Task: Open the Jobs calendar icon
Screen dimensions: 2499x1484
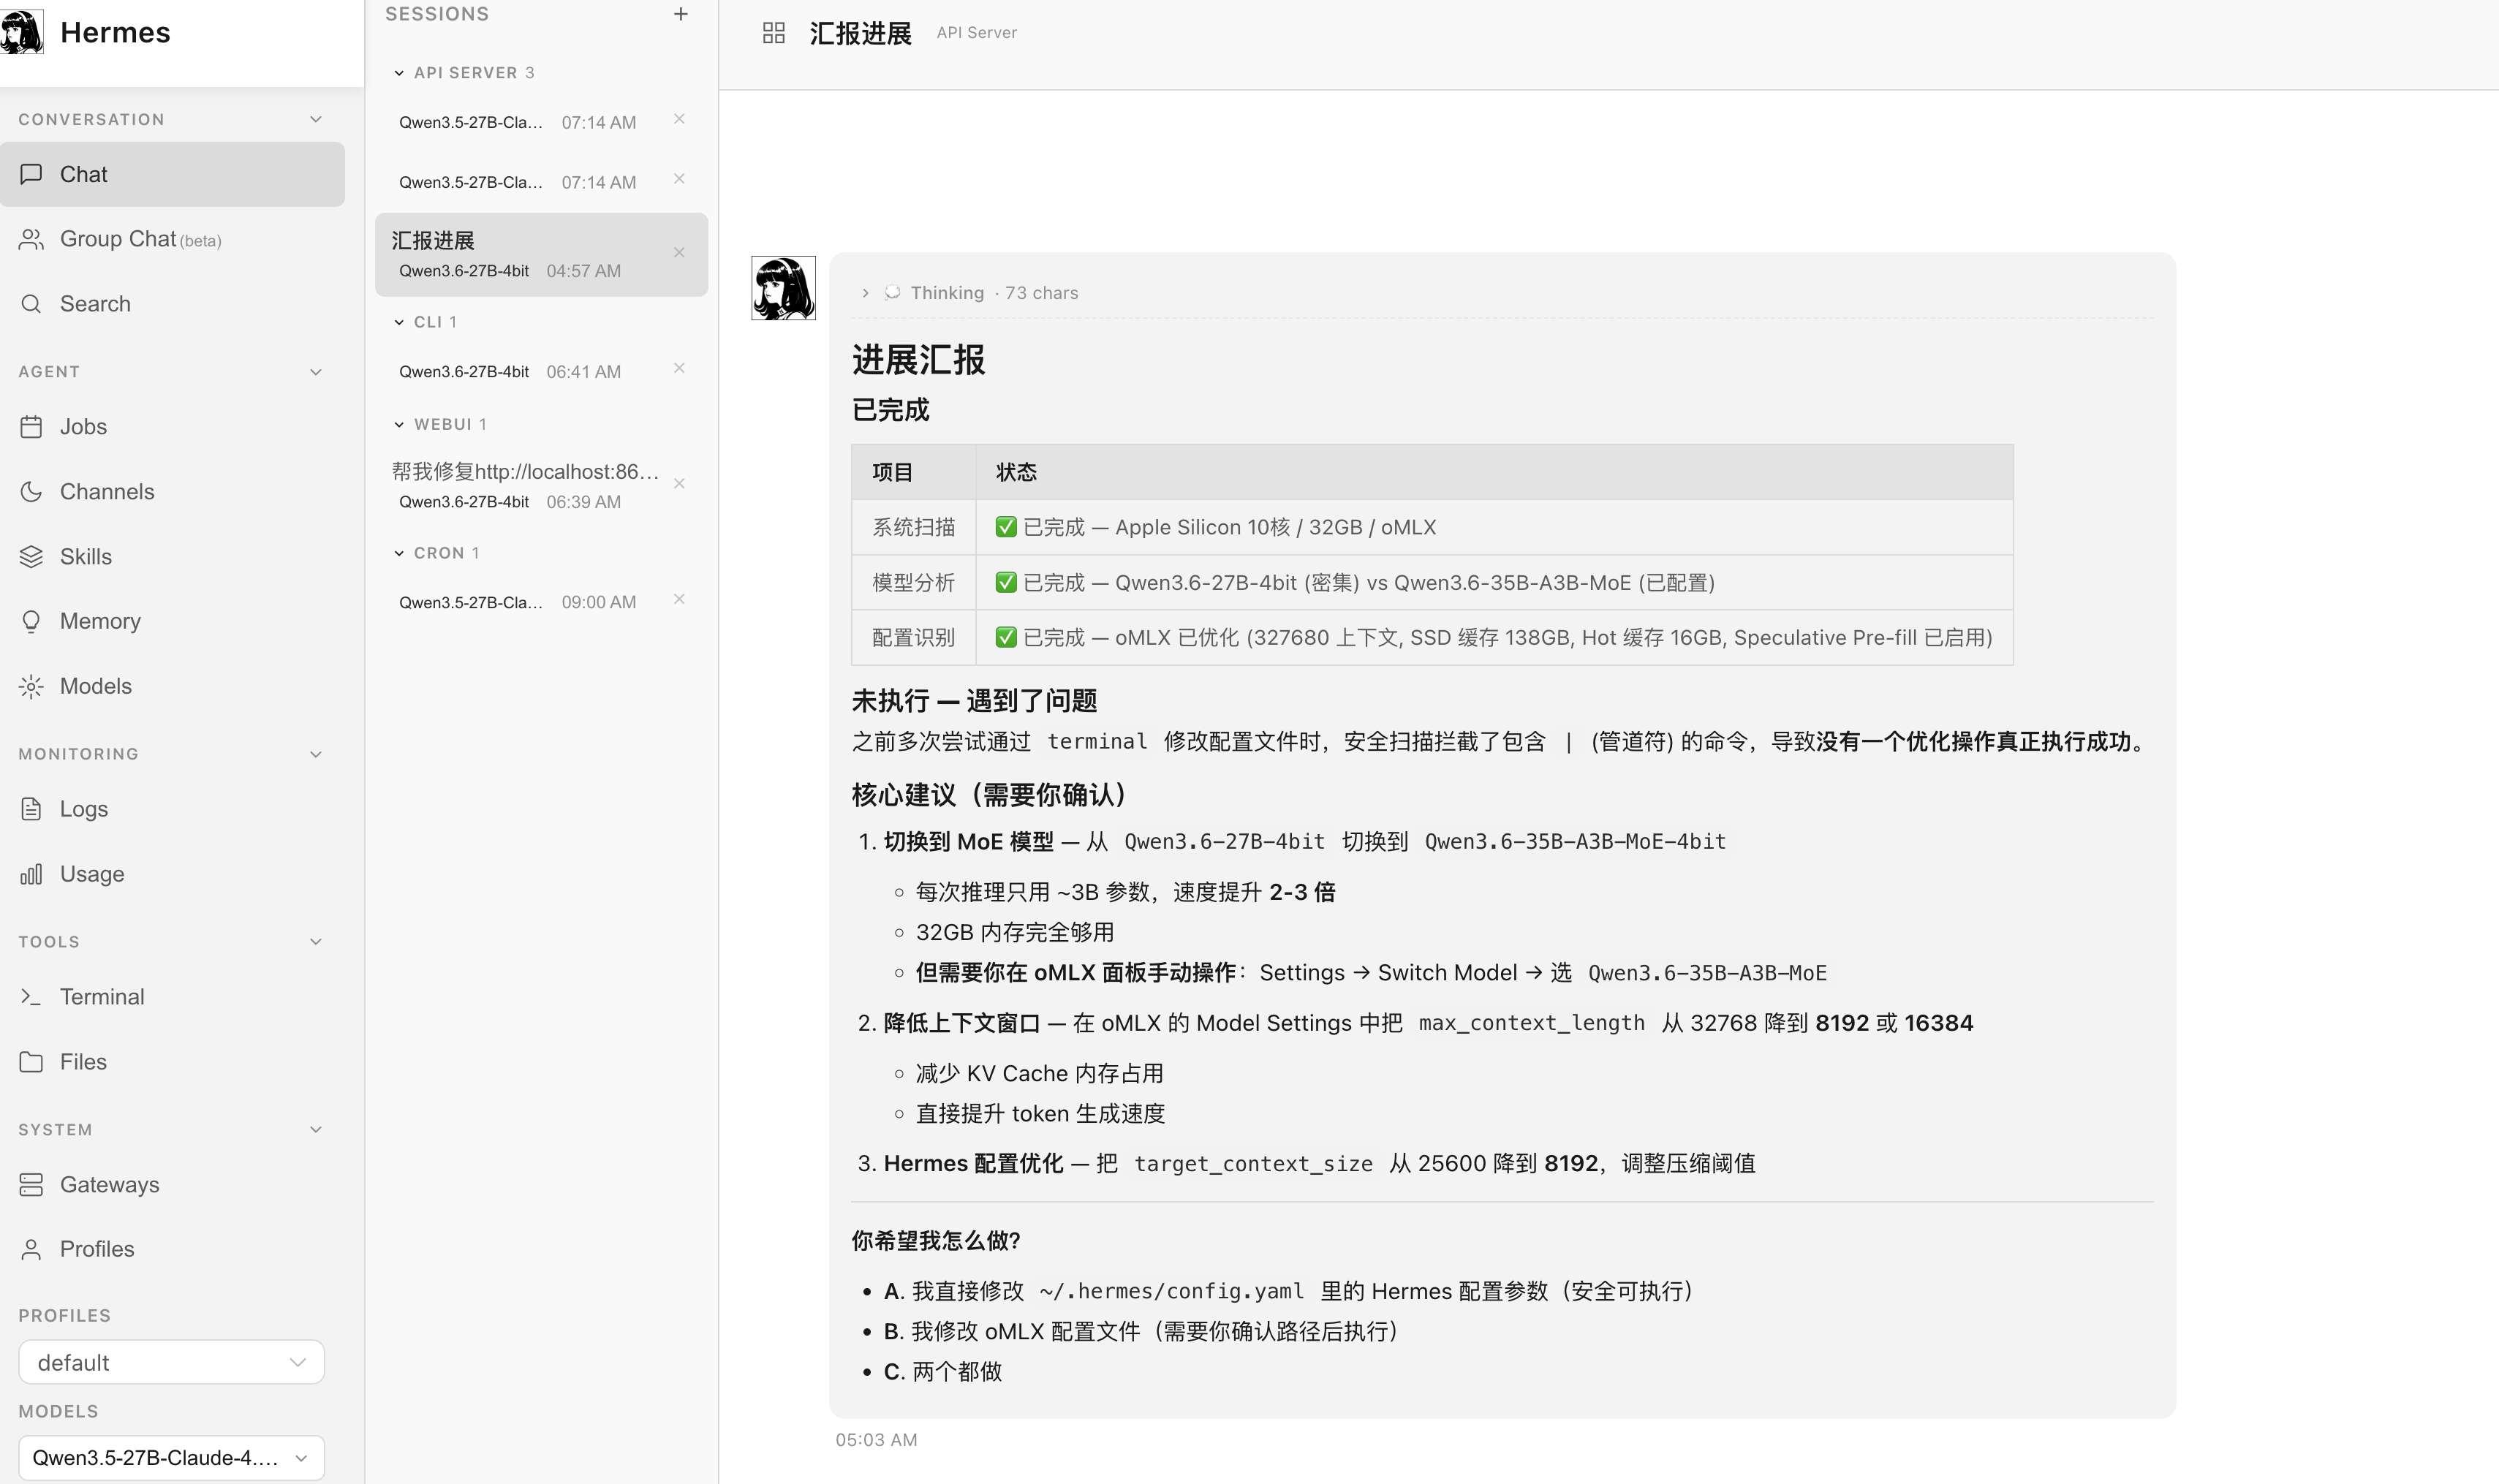Action: (31, 427)
